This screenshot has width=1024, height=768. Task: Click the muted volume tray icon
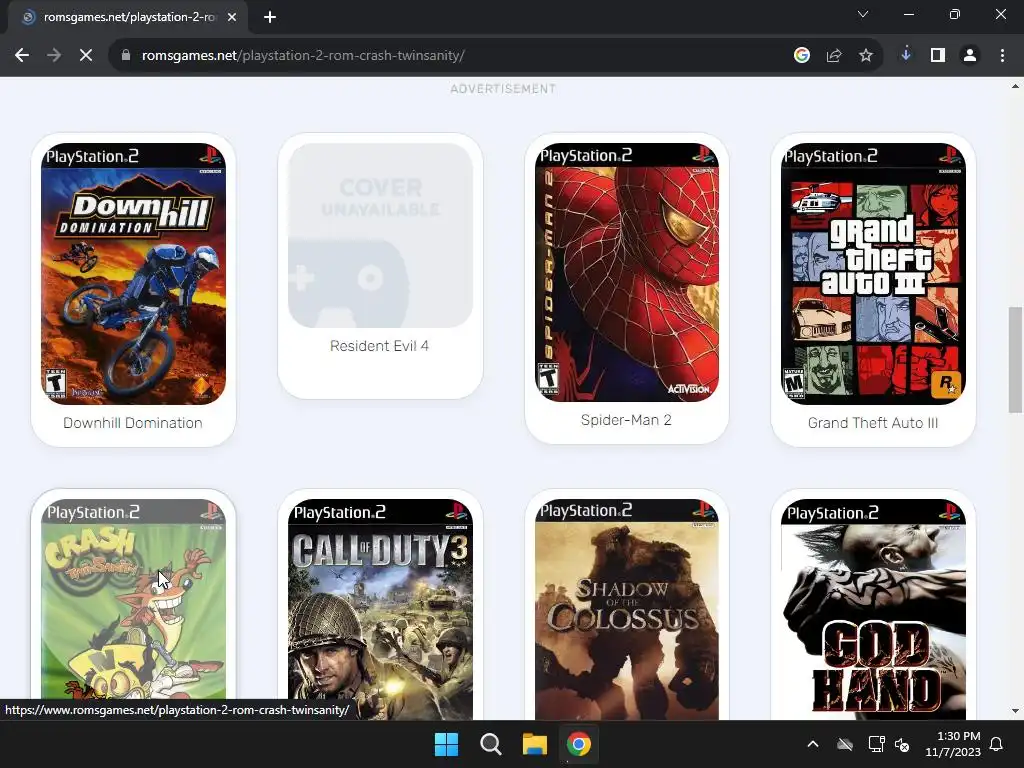(902, 744)
